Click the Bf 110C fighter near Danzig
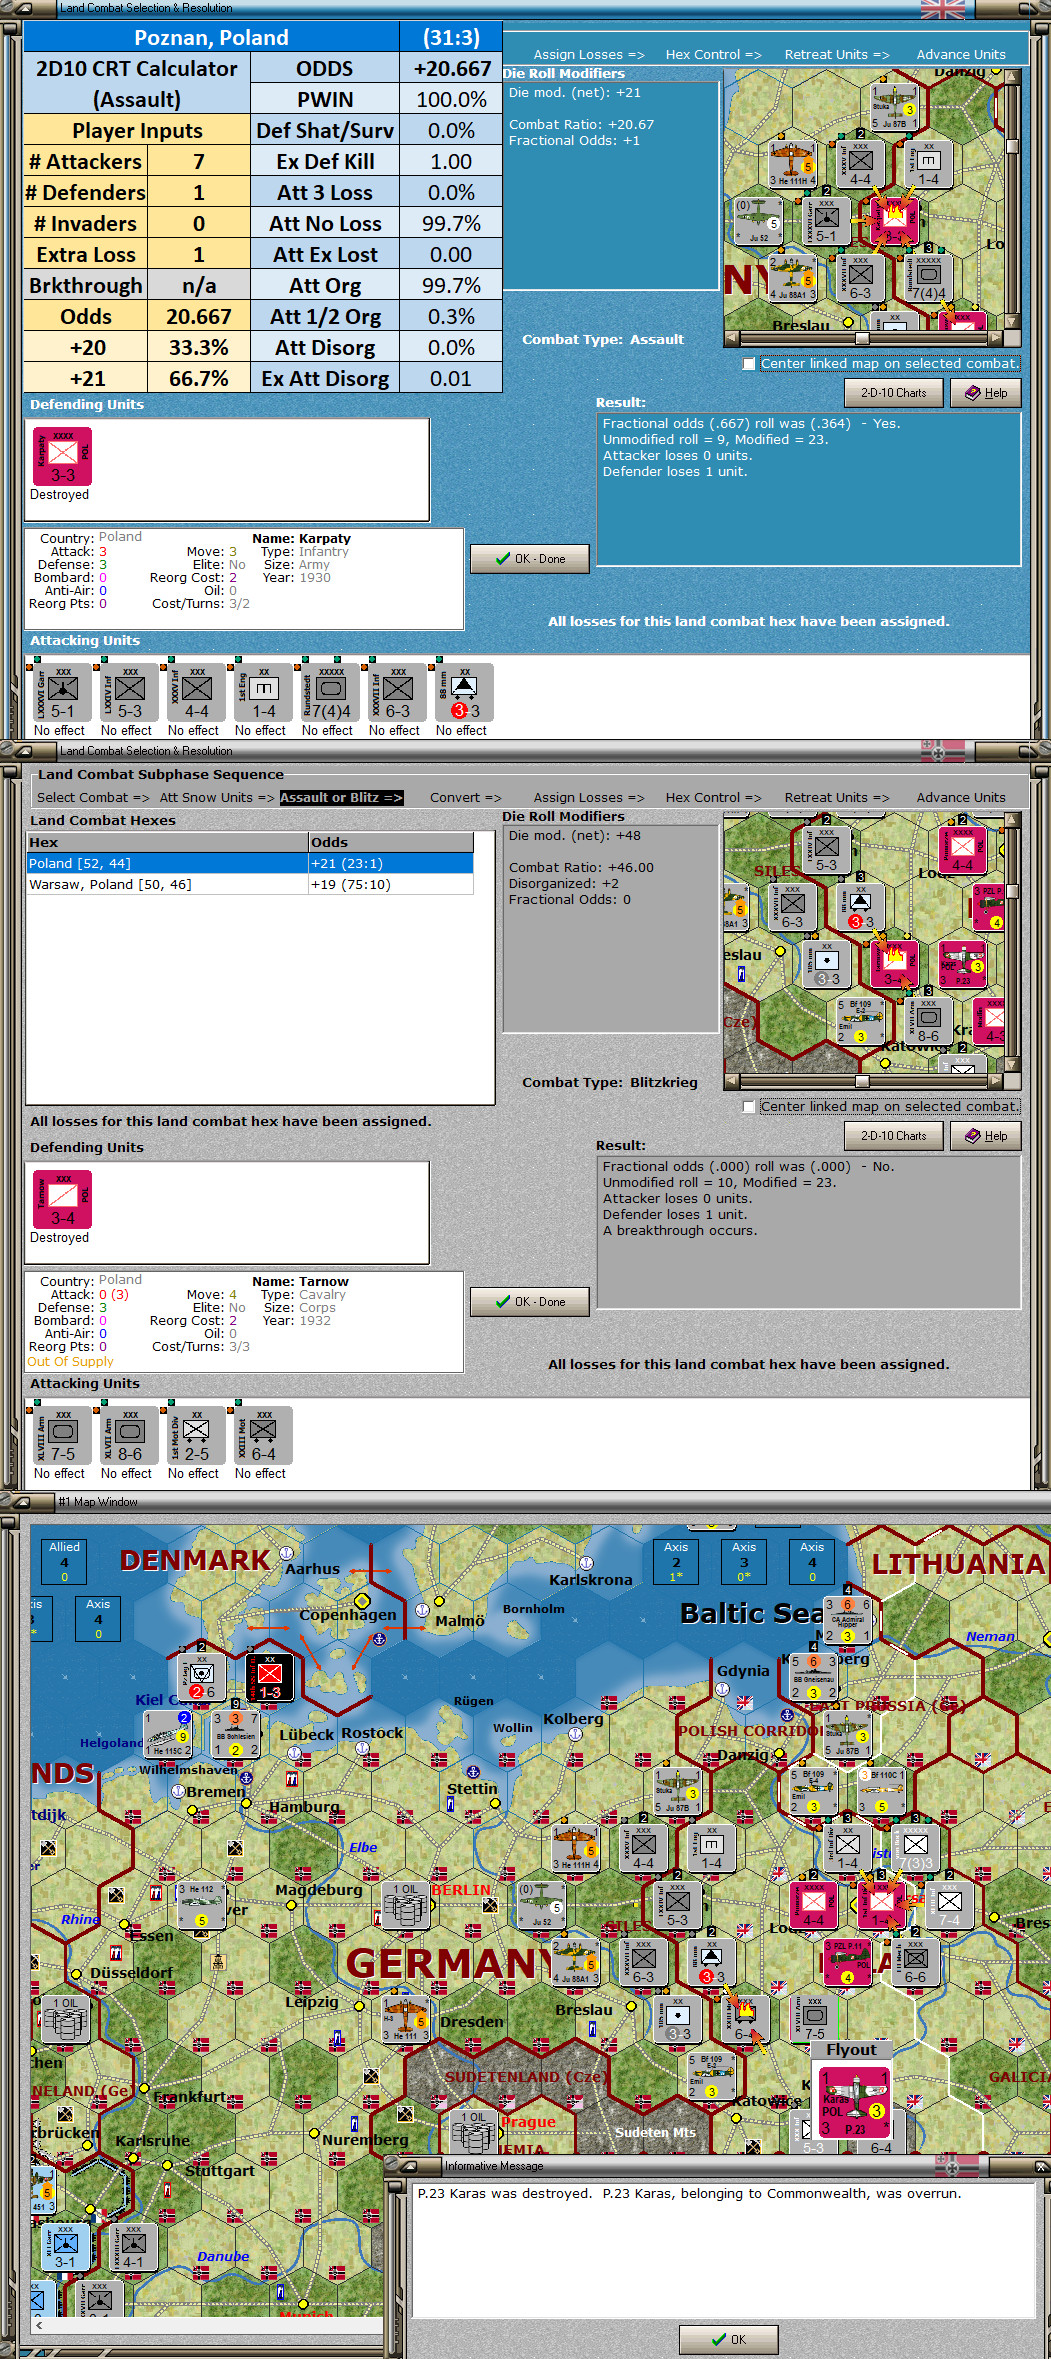The height and width of the screenshot is (2359, 1051). pos(883,1791)
